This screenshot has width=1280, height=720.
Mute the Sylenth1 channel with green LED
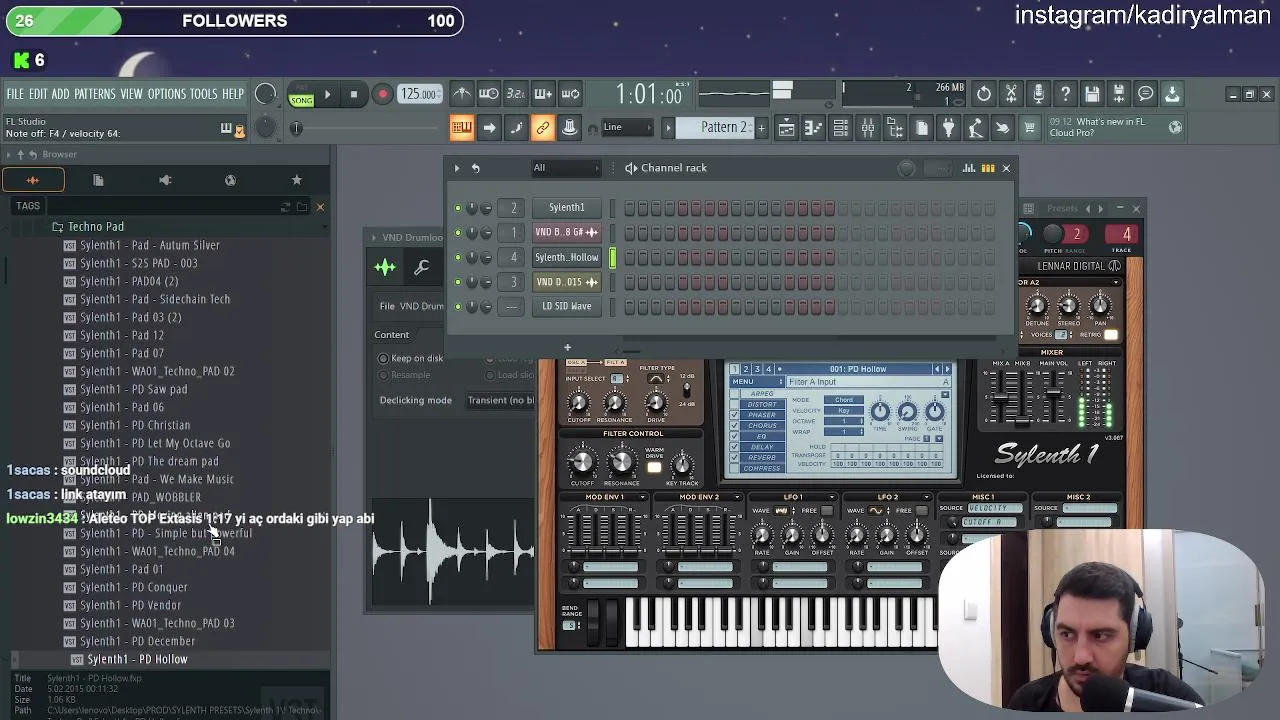point(458,208)
